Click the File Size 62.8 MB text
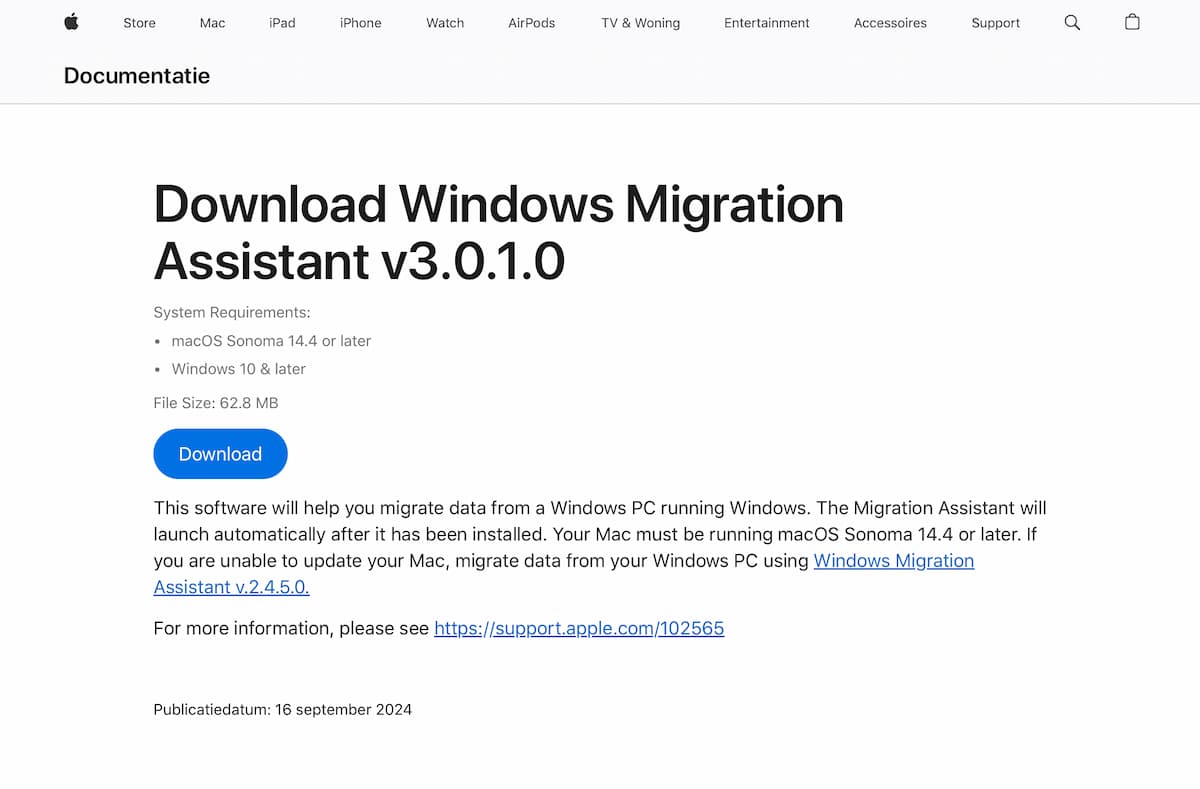 click(216, 403)
